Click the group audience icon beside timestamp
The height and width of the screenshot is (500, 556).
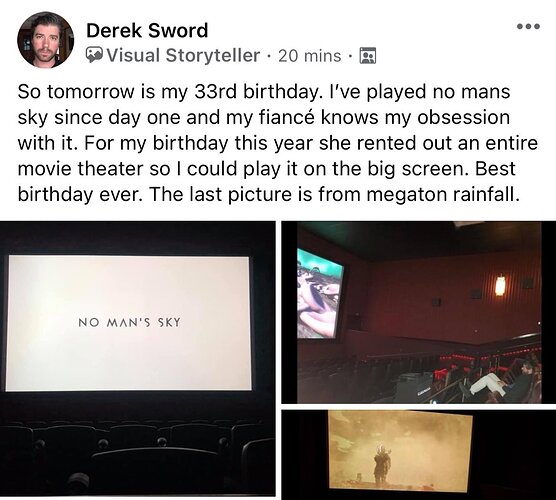click(368, 56)
